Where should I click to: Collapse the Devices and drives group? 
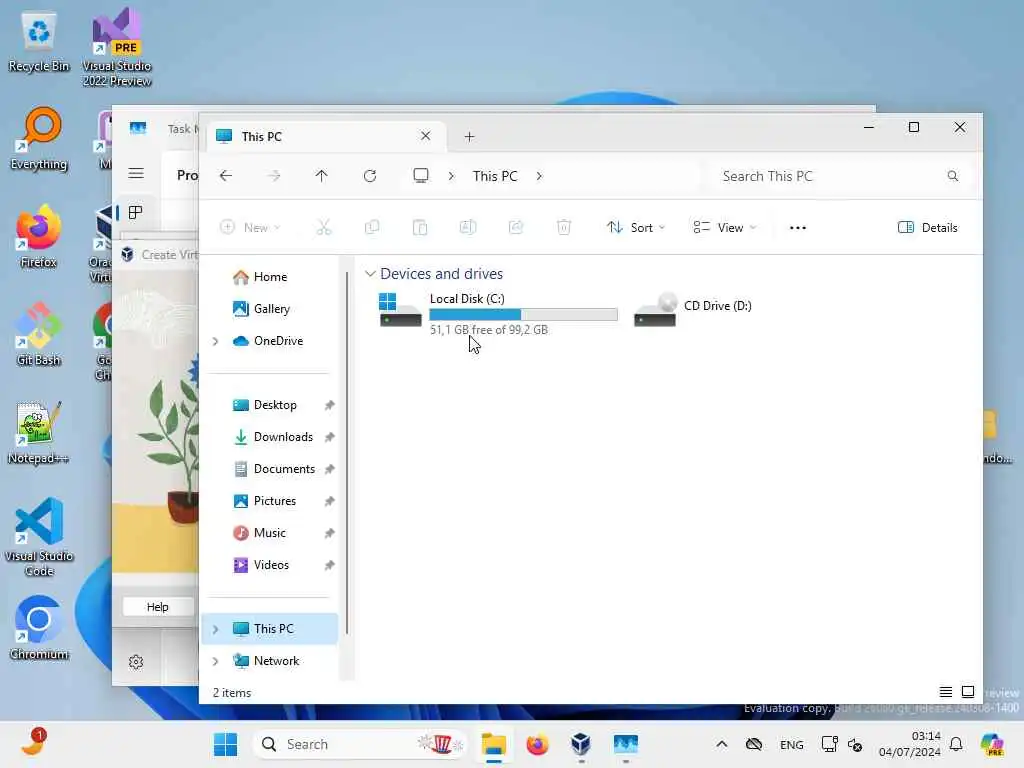click(370, 274)
